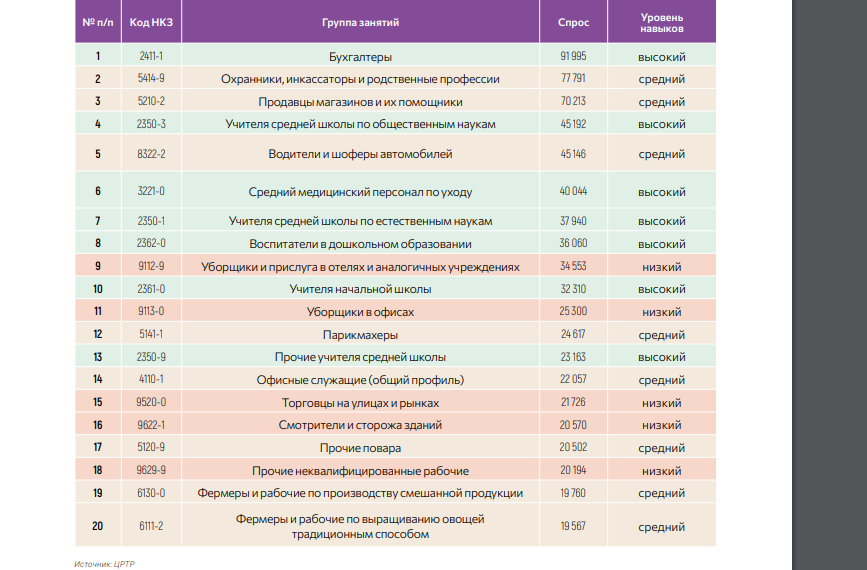This screenshot has height=570, width=867.
Task: Click "Уборщики в офисах" cell
Action: click(360, 312)
